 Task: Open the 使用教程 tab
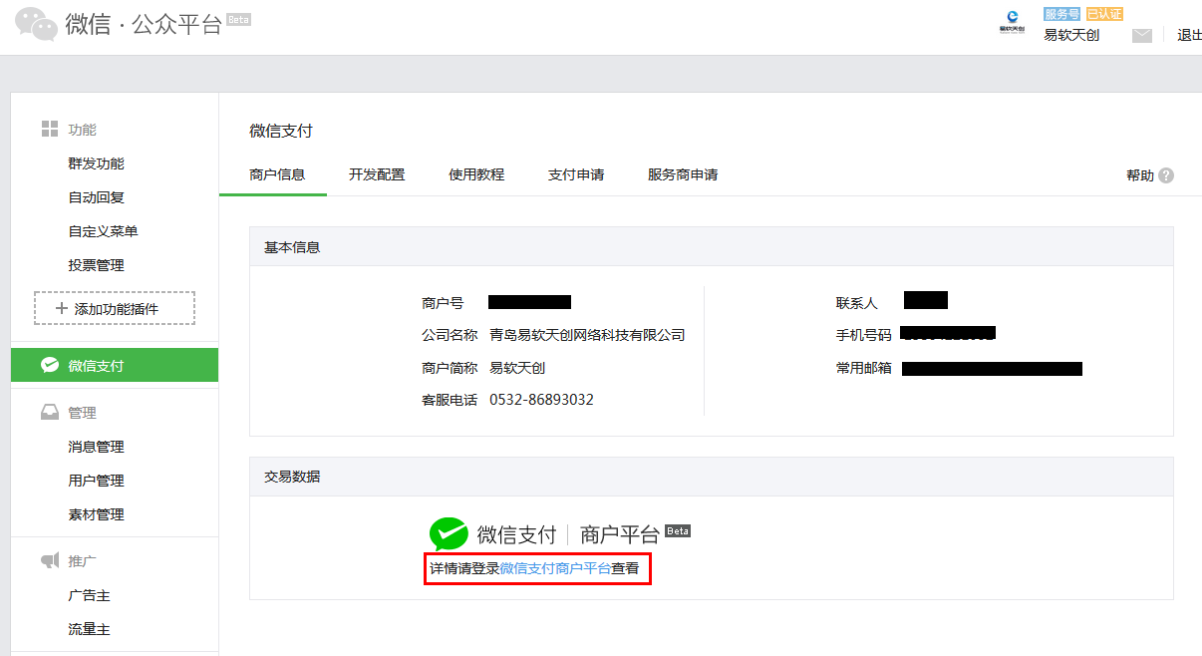click(477, 174)
